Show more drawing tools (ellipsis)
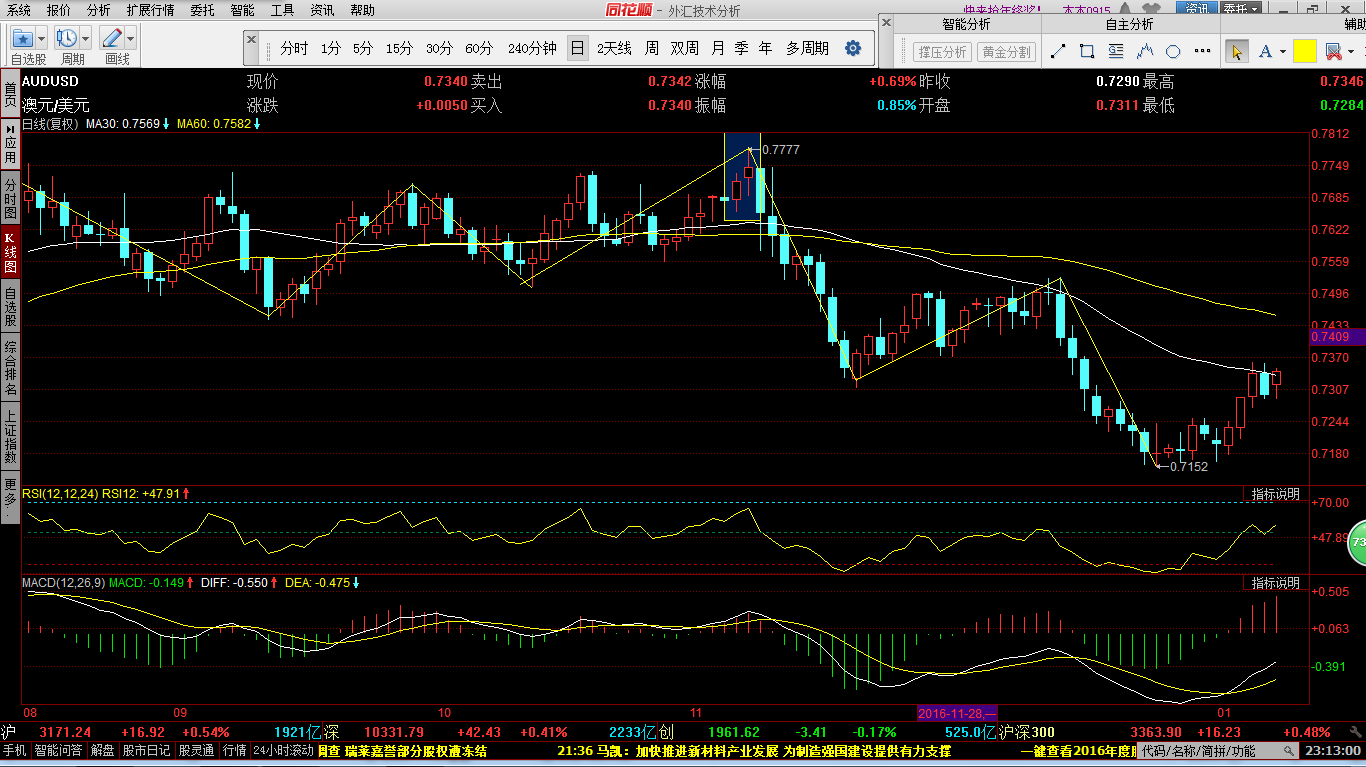This screenshot has width=1366, height=767. tap(1202, 51)
